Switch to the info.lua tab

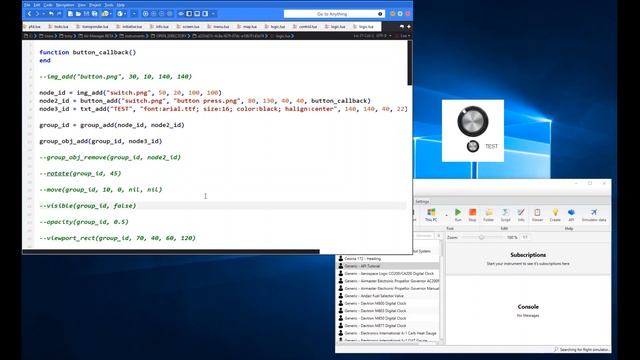point(159,27)
